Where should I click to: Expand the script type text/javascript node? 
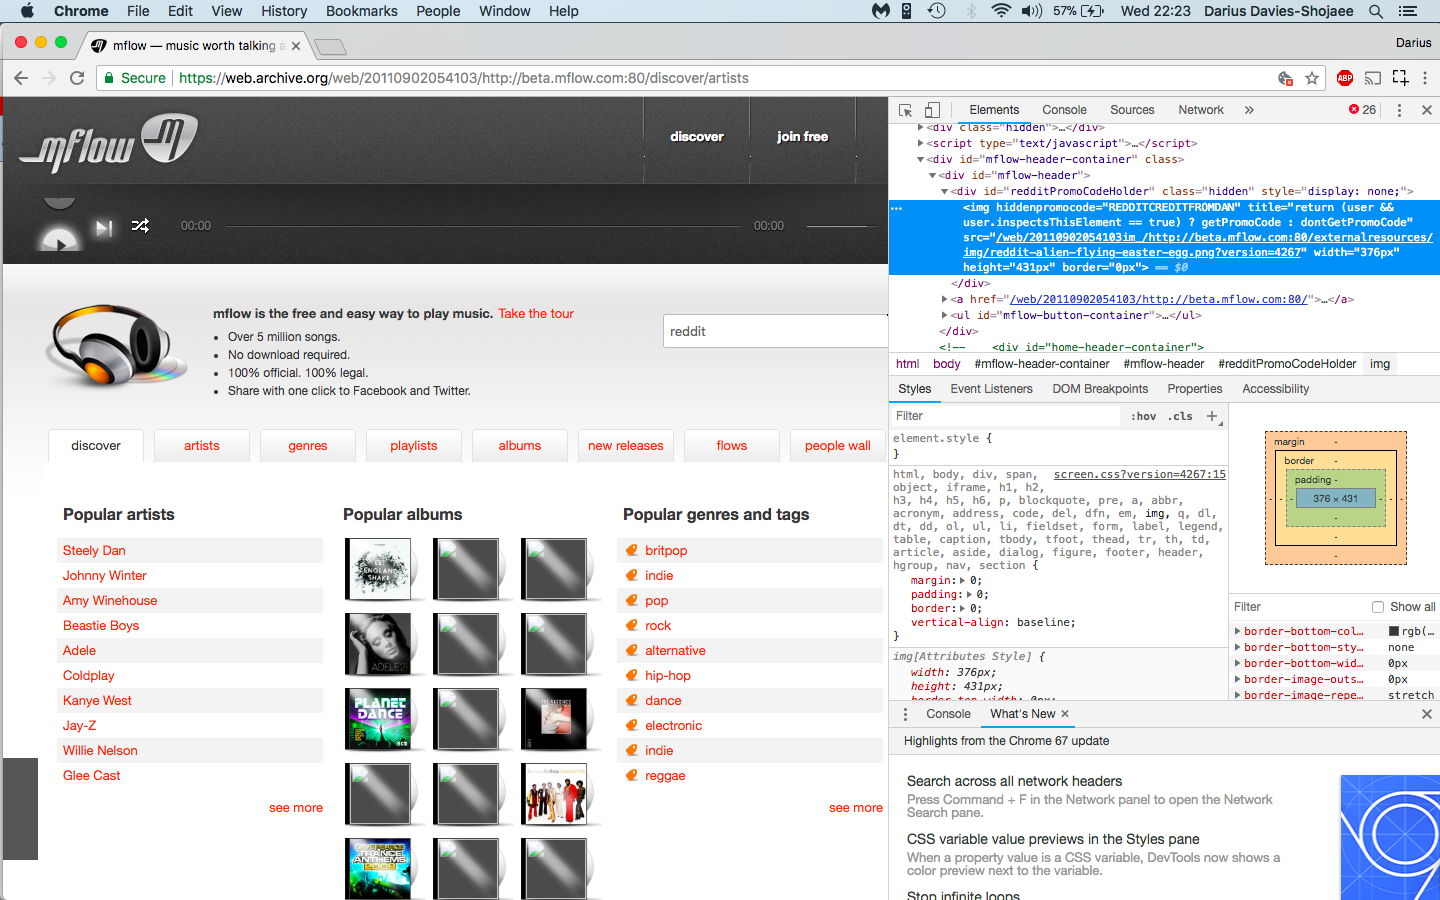[x=920, y=143]
